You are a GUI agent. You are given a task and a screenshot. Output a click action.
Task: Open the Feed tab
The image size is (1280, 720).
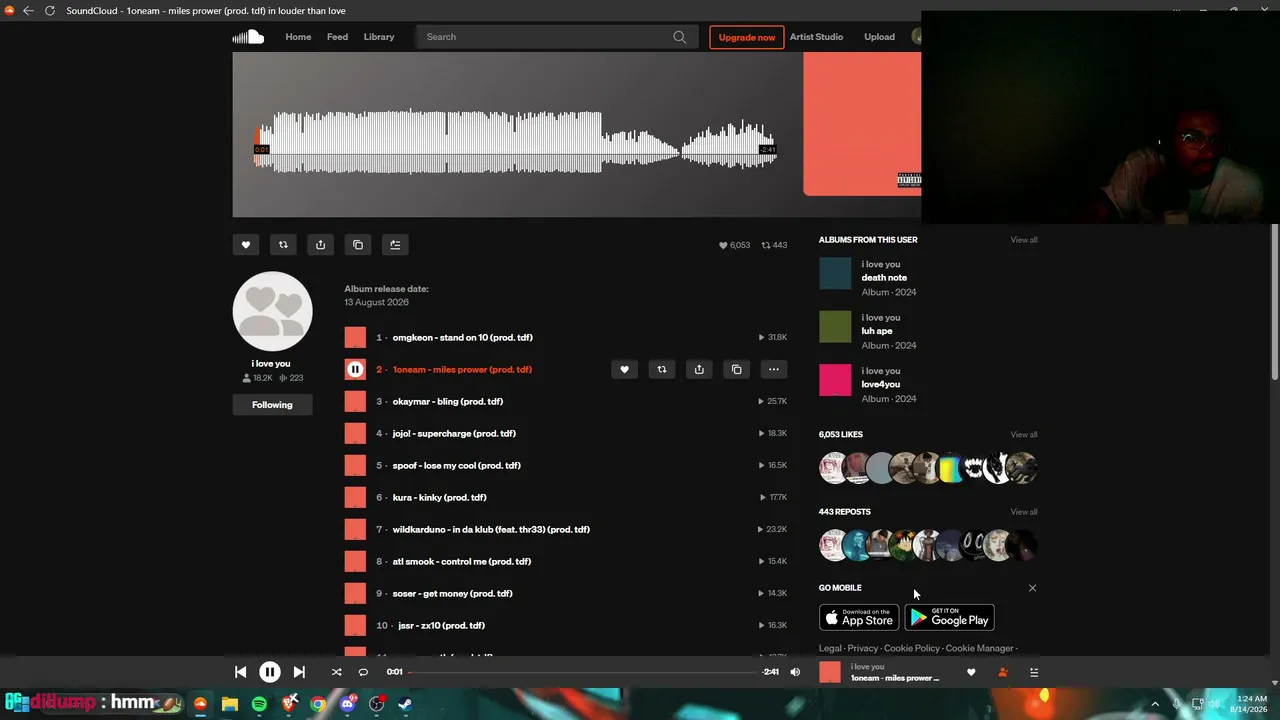(x=338, y=37)
